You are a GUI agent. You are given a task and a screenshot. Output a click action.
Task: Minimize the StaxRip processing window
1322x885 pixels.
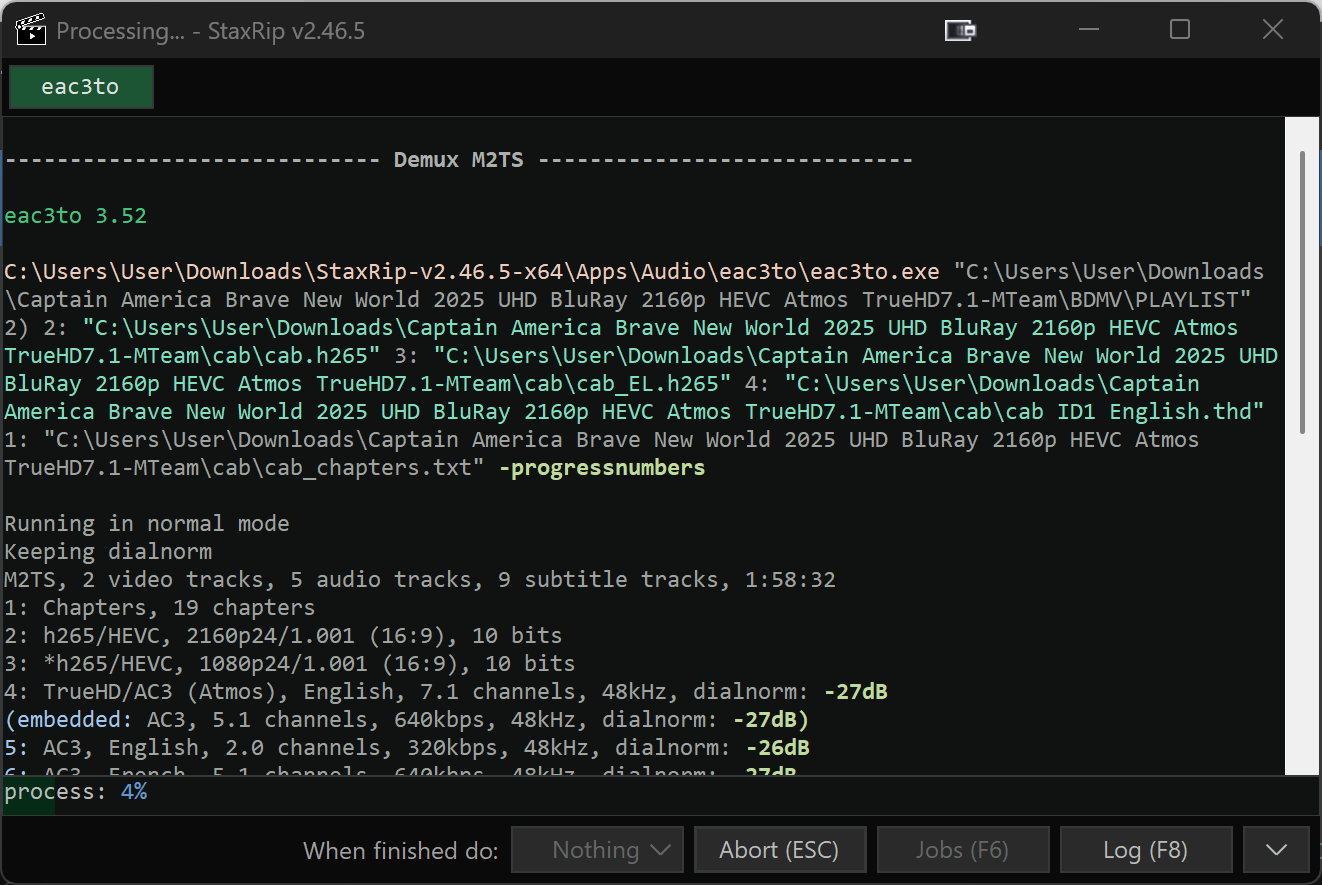click(1087, 30)
